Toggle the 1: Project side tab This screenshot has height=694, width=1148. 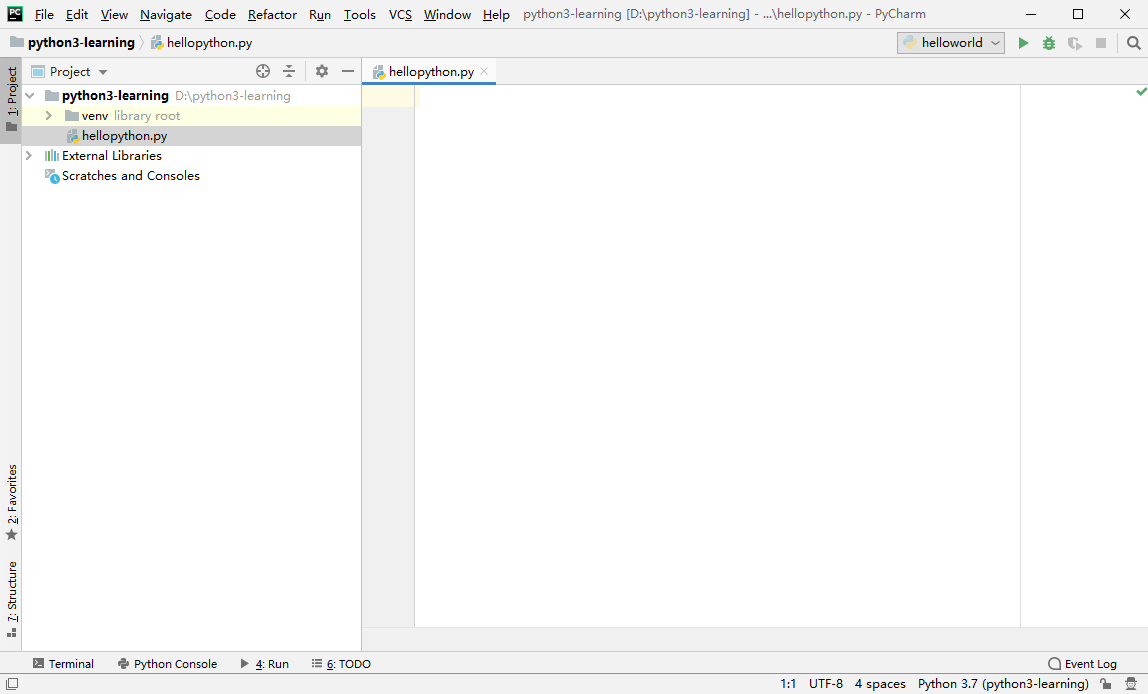pyautogui.click(x=11, y=100)
